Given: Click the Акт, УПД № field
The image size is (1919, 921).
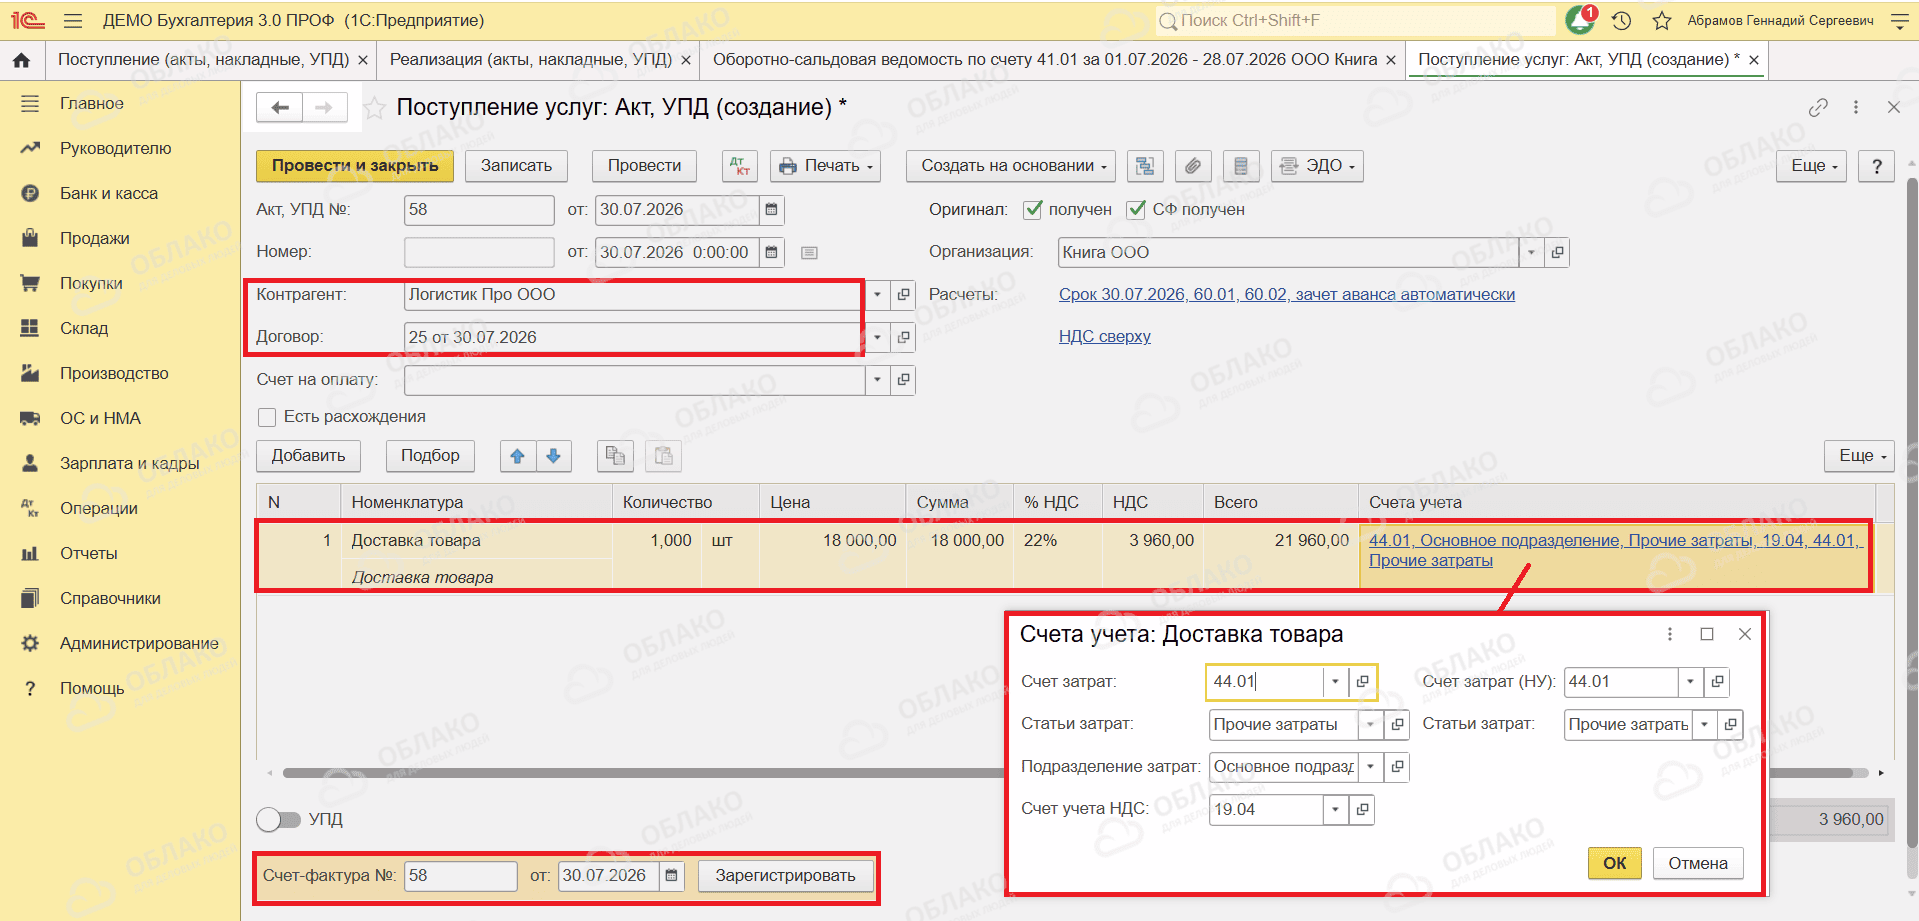Looking at the screenshot, I should (x=479, y=210).
